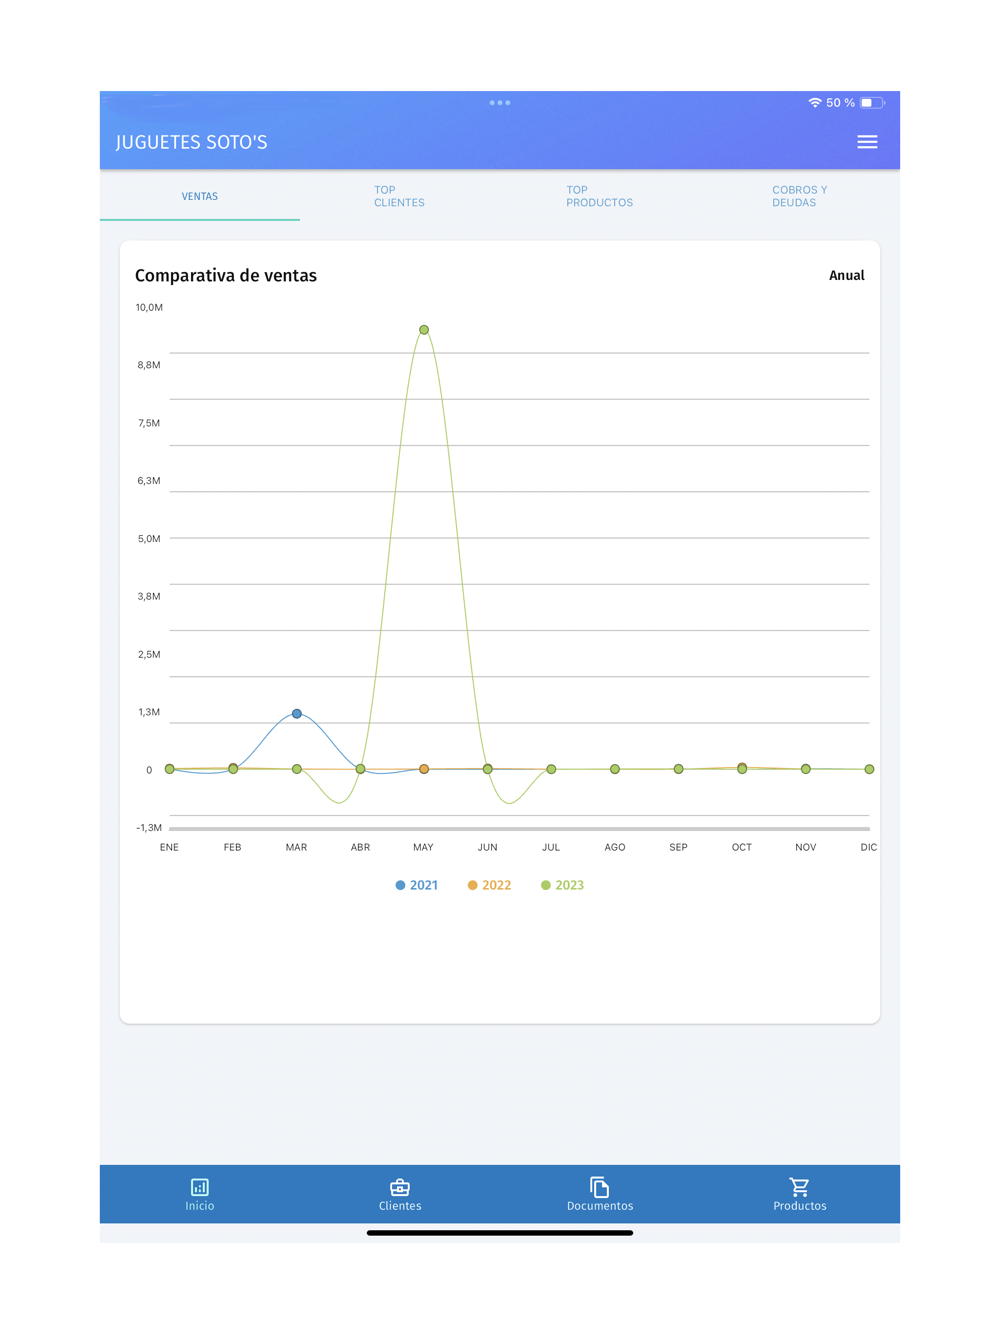This screenshot has width=1000, height=1334.
Task: Tap the battery indicator icon
Action: pos(872,103)
